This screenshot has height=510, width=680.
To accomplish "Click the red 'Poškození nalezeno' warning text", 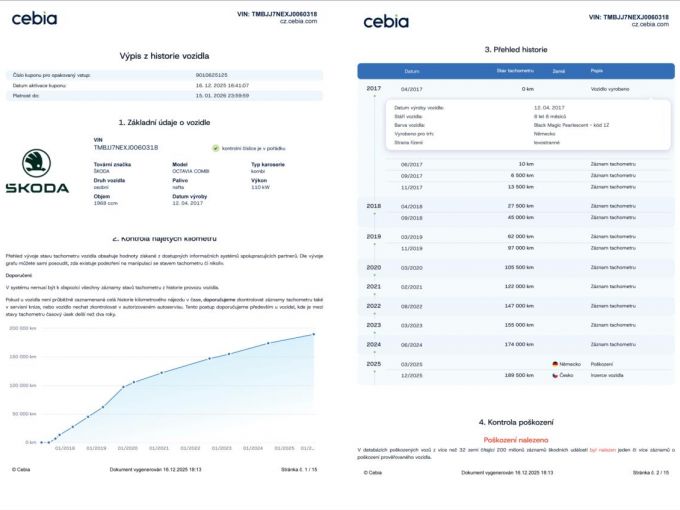I will point(514,439).
